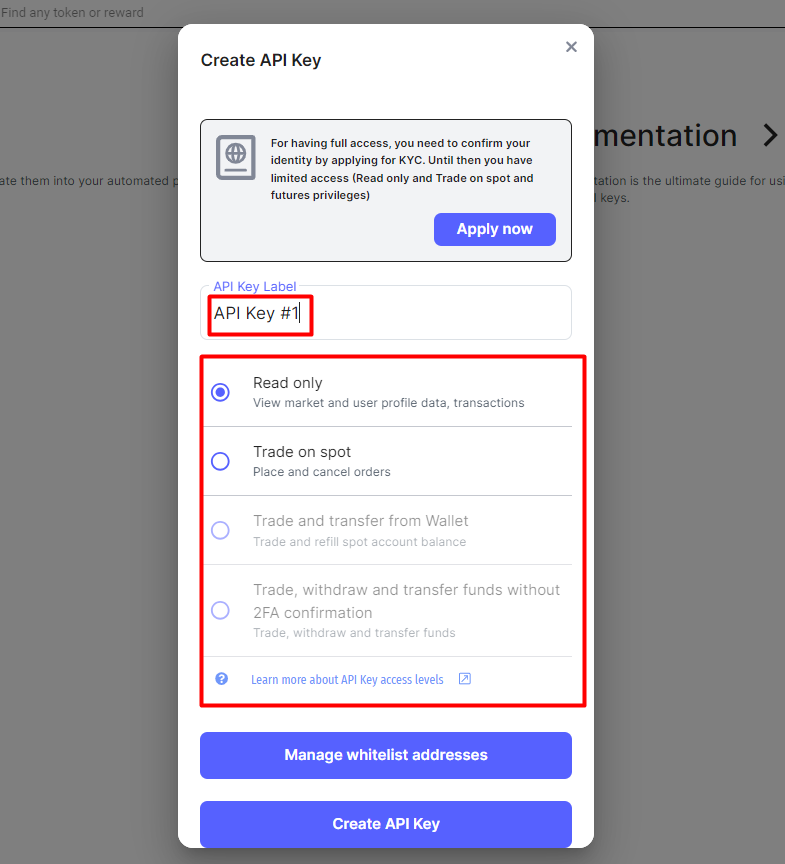Click the question mark help icon
Image resolution: width=785 pixels, height=864 pixels.
221,679
